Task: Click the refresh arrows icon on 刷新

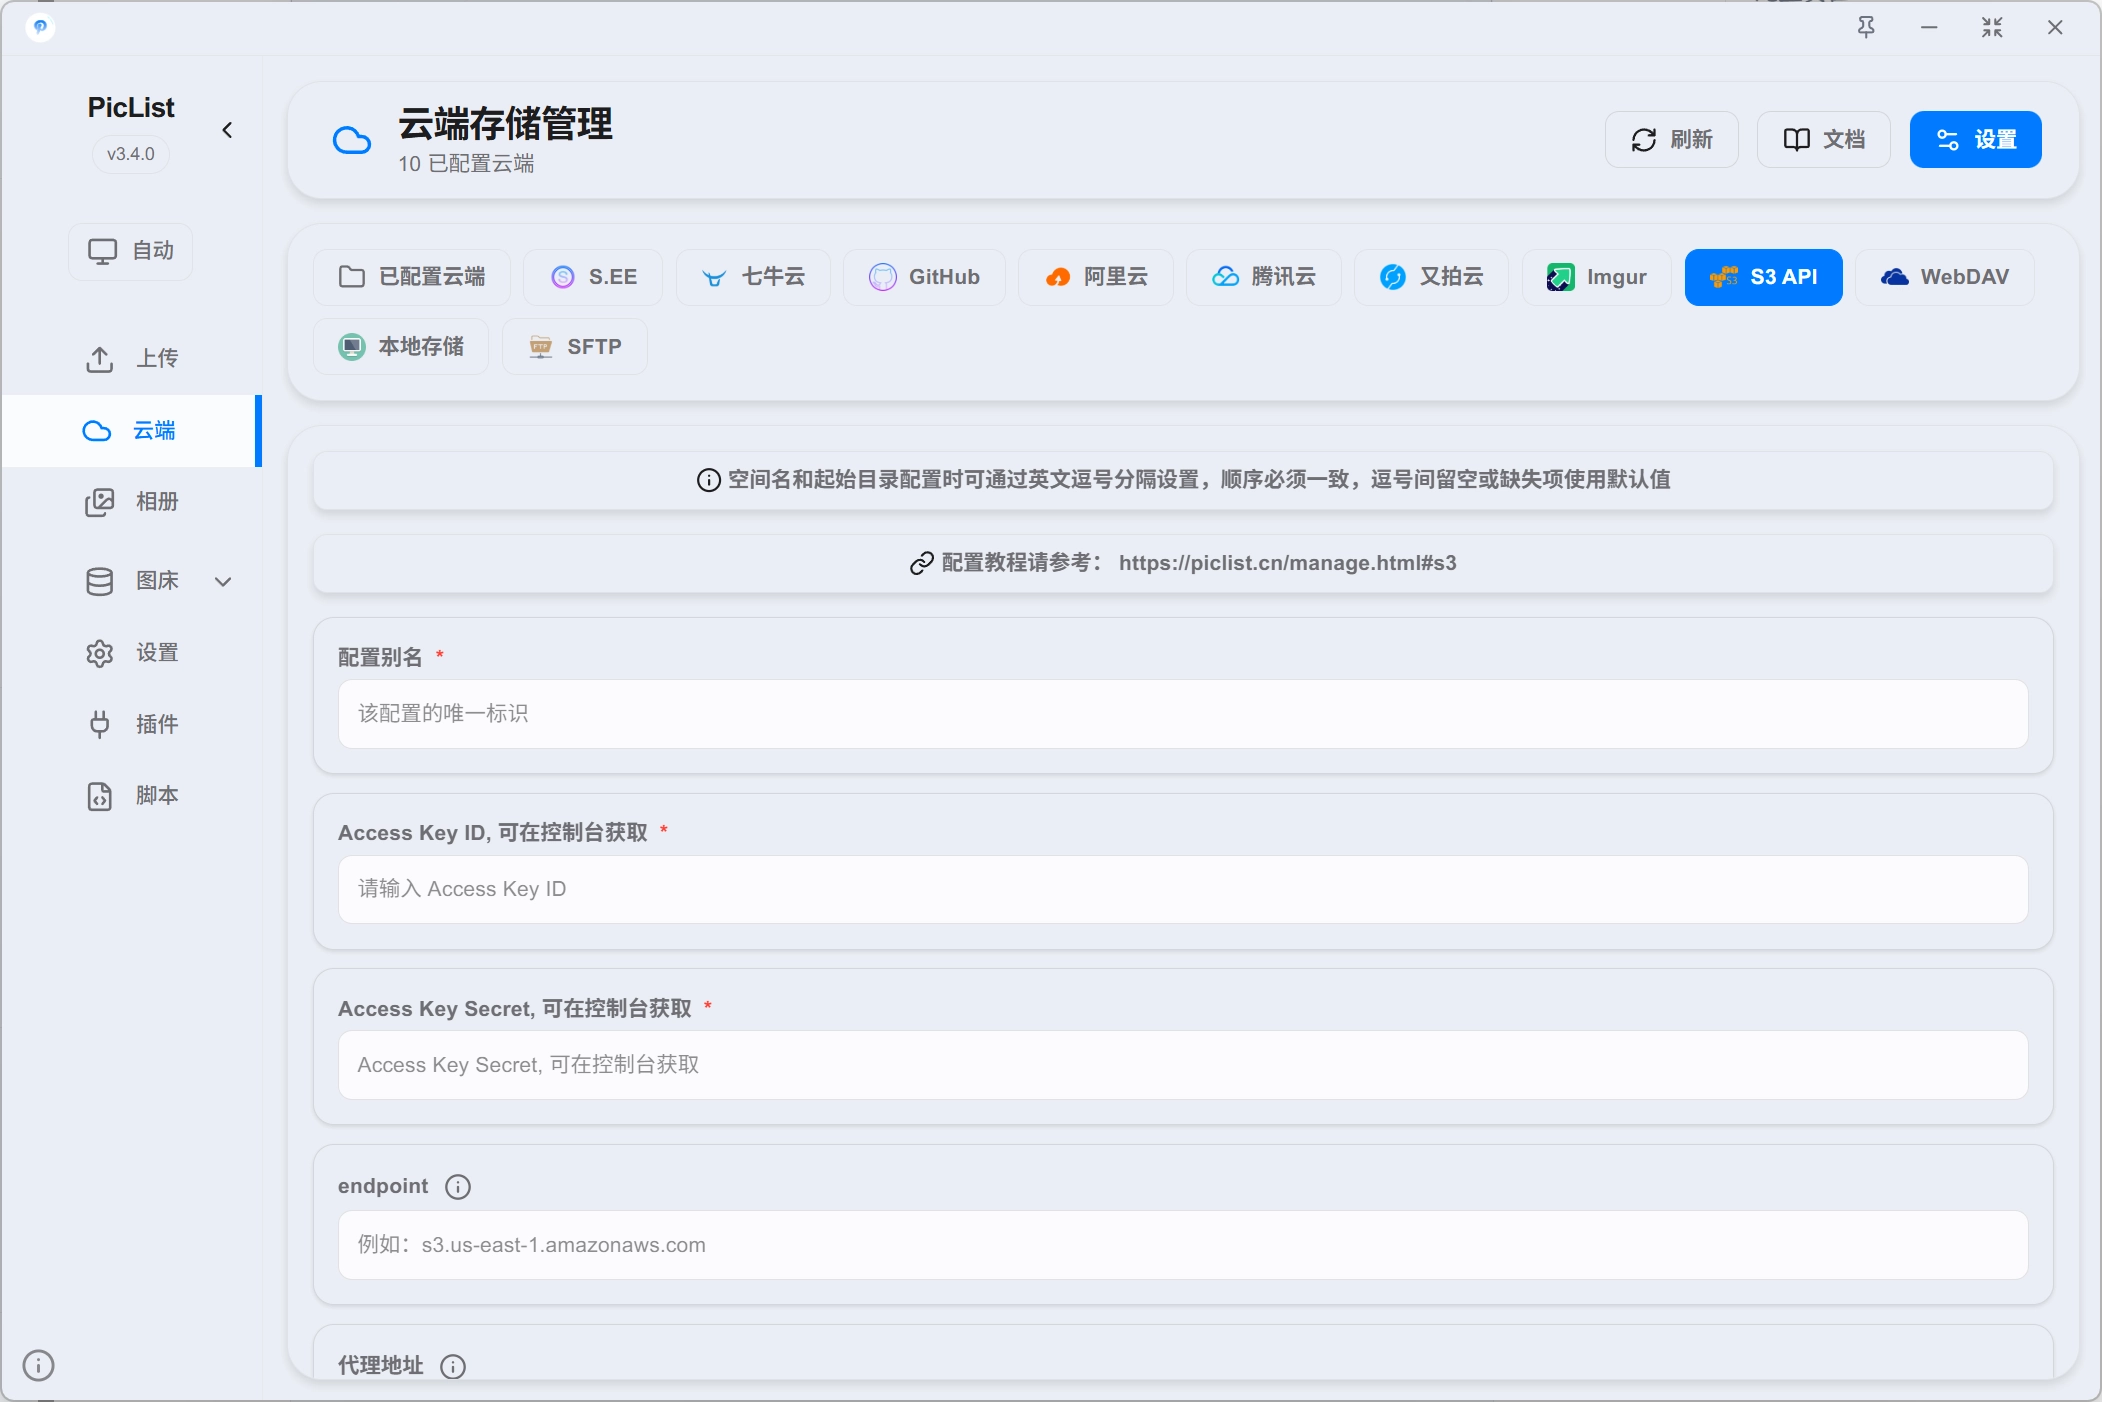Action: [1644, 140]
